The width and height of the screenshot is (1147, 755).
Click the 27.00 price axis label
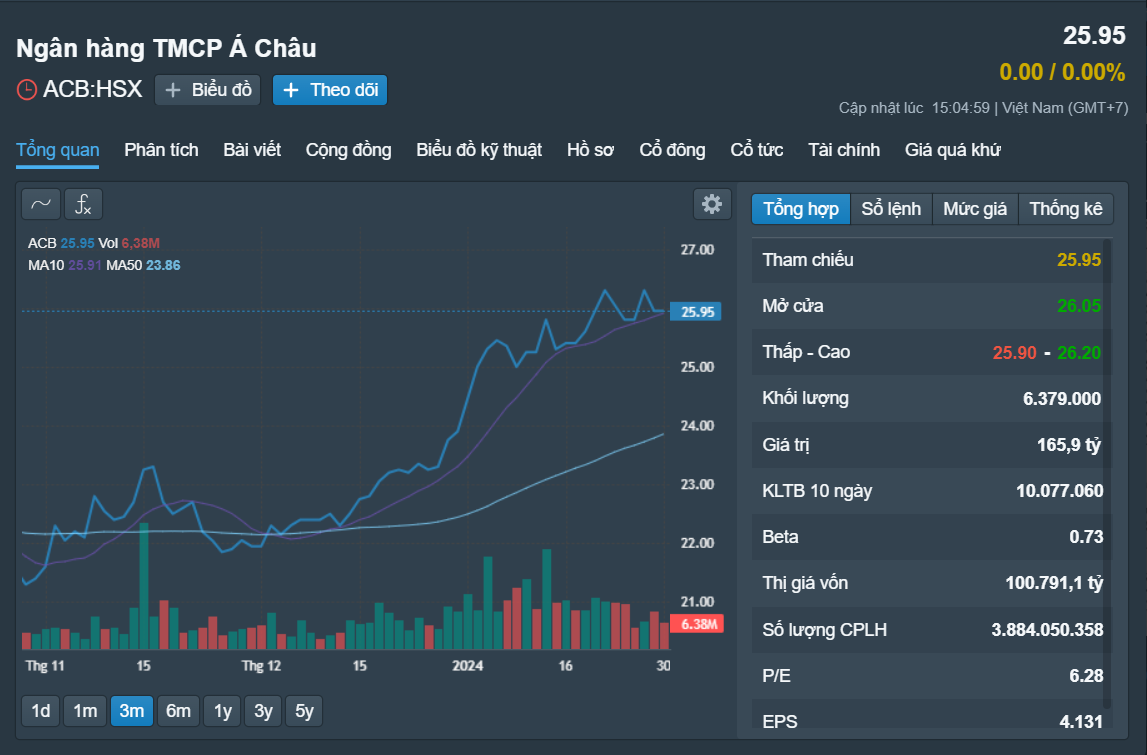(697, 250)
